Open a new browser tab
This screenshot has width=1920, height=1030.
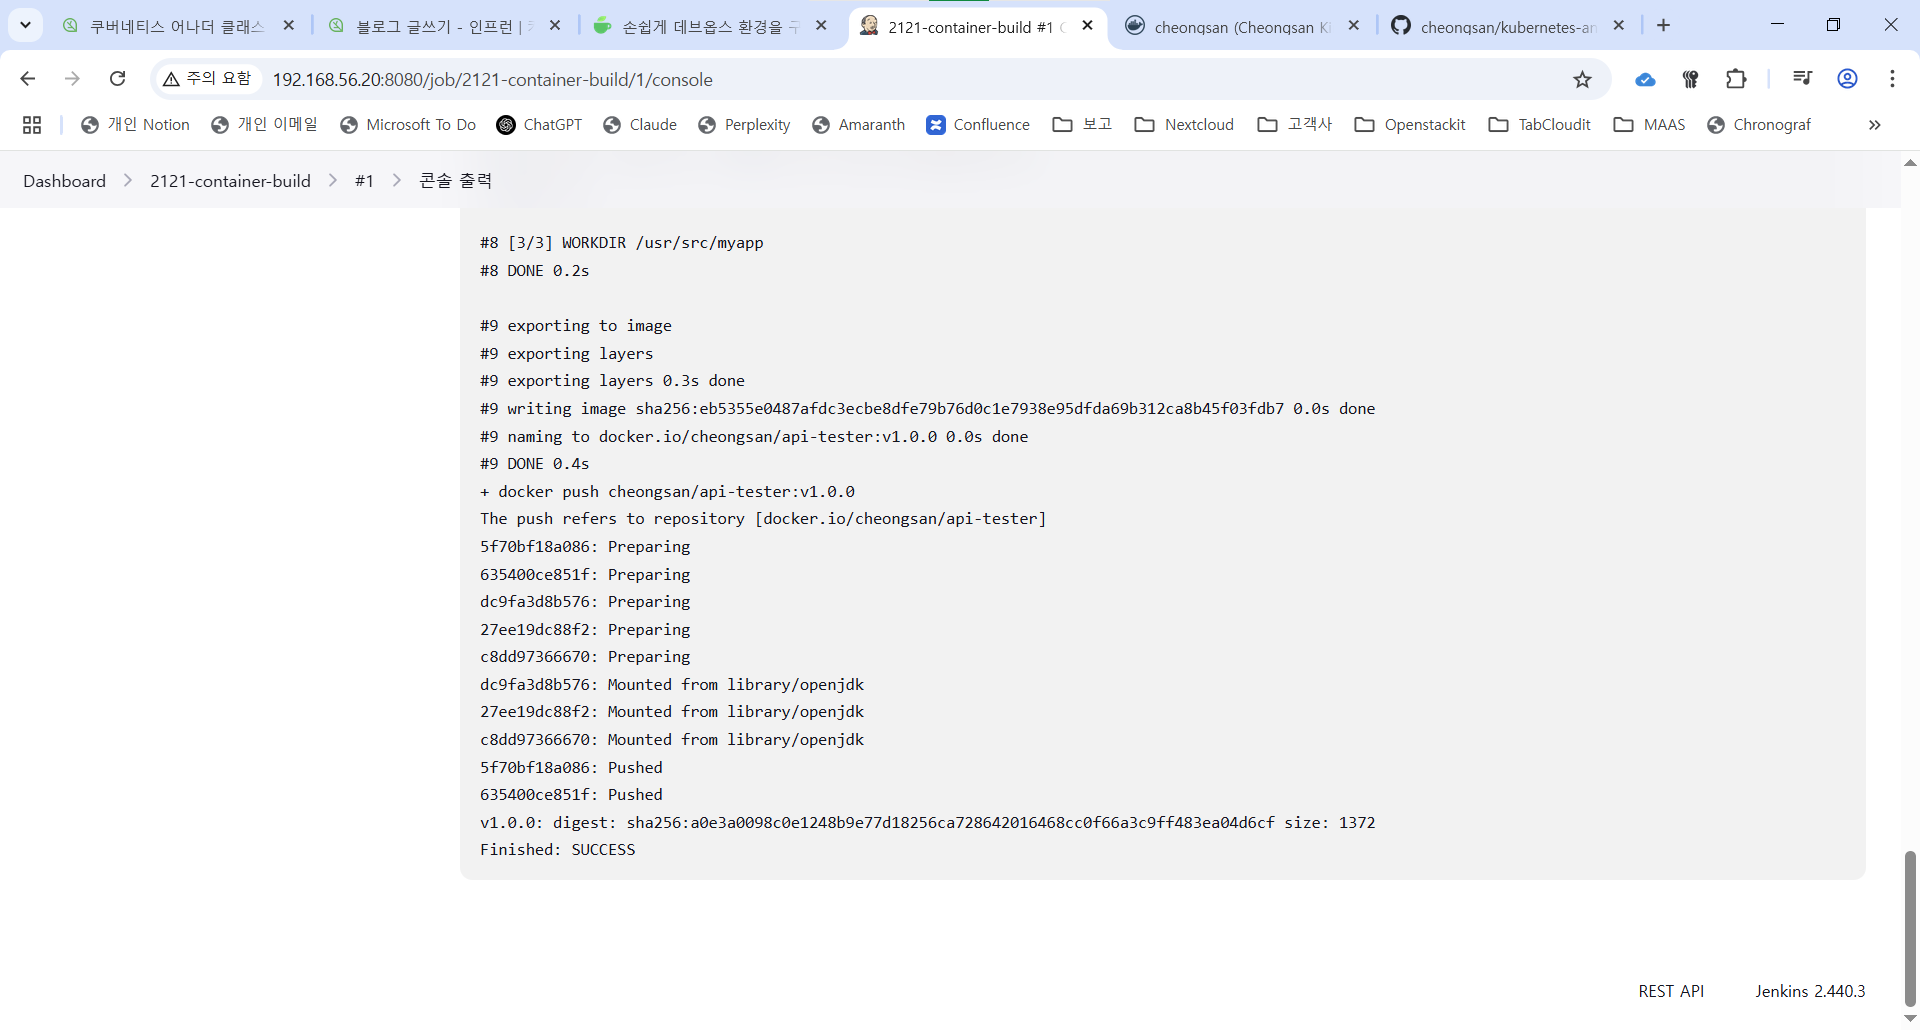1664,26
